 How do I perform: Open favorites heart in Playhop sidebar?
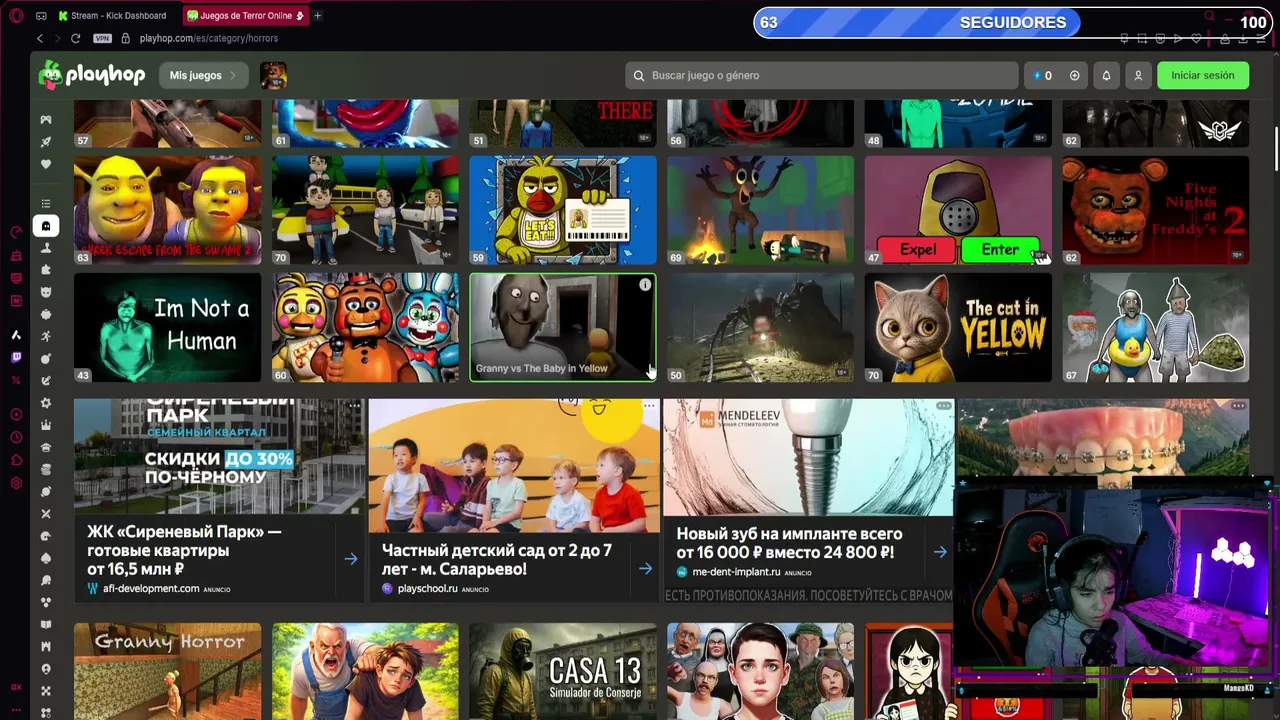[46, 164]
